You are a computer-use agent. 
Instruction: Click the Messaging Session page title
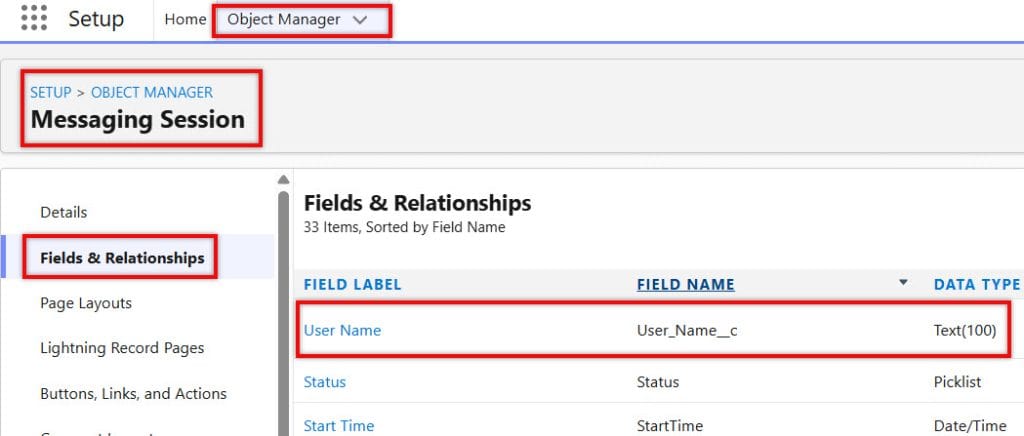pyautogui.click(x=138, y=120)
